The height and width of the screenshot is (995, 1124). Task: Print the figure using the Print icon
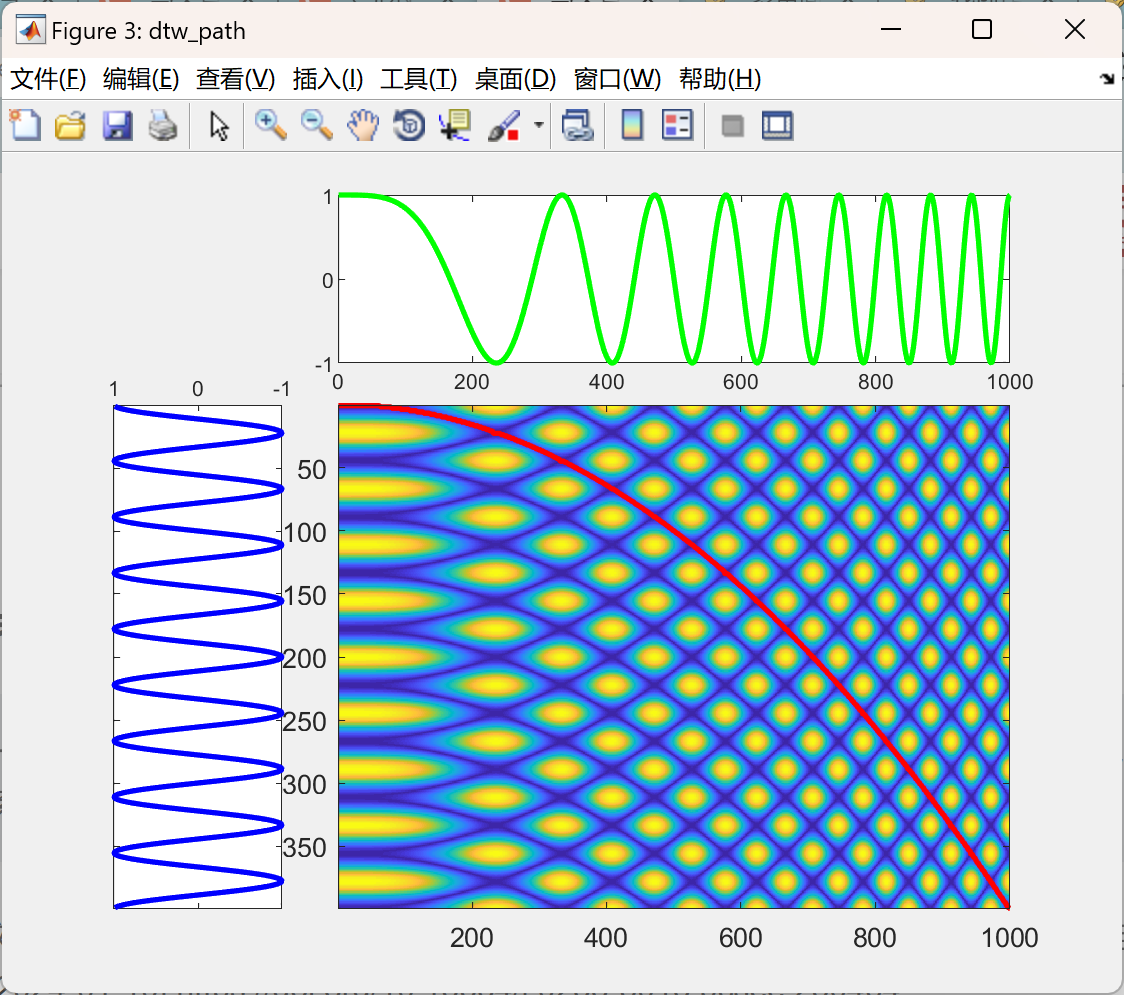pyautogui.click(x=163, y=125)
